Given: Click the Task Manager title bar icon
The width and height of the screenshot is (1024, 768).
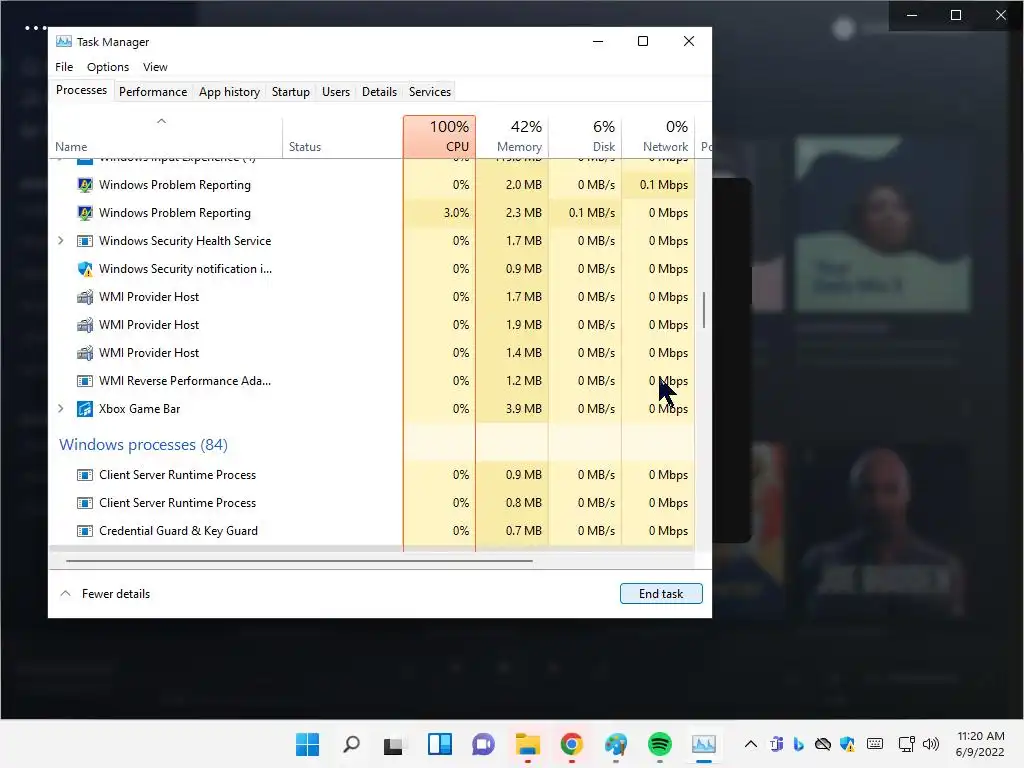Looking at the screenshot, I should [63, 42].
